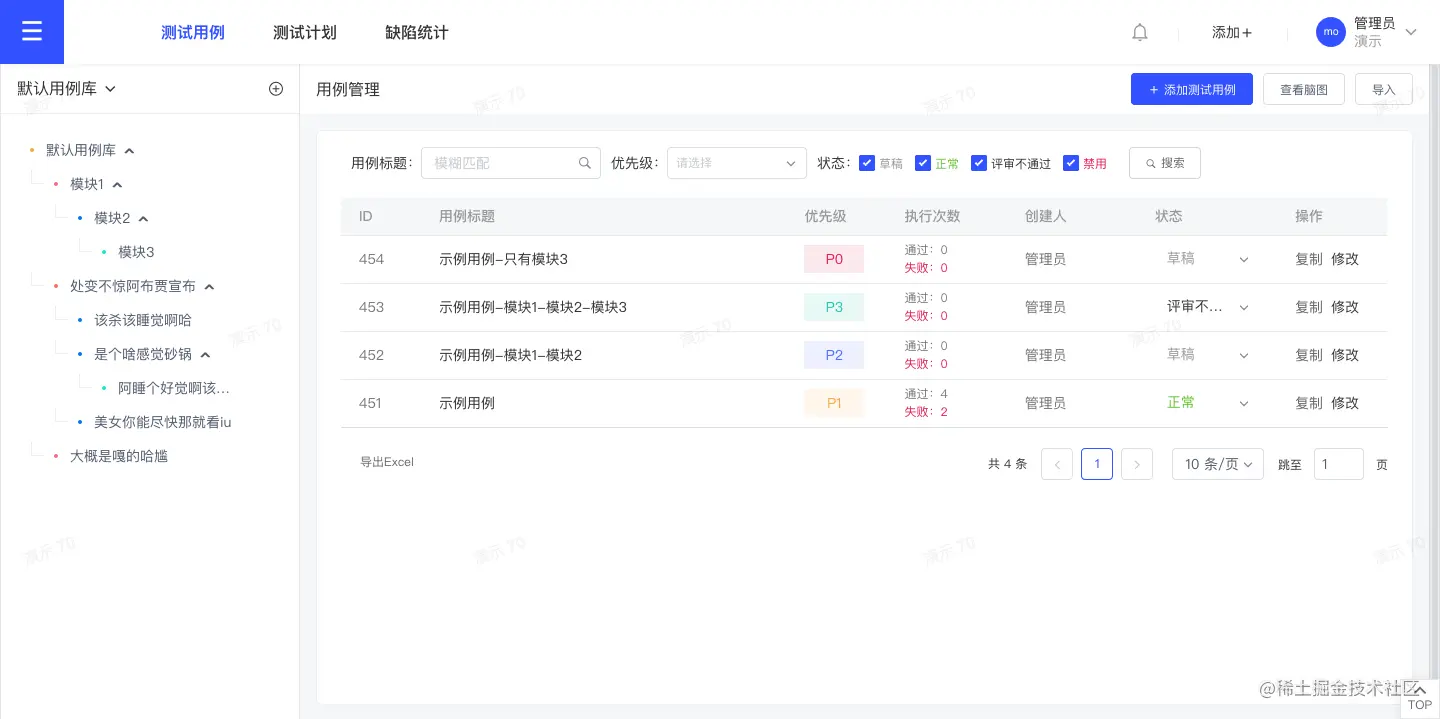The width and height of the screenshot is (1440, 719).
Task: Click the mo admin avatar icon
Action: (1331, 32)
